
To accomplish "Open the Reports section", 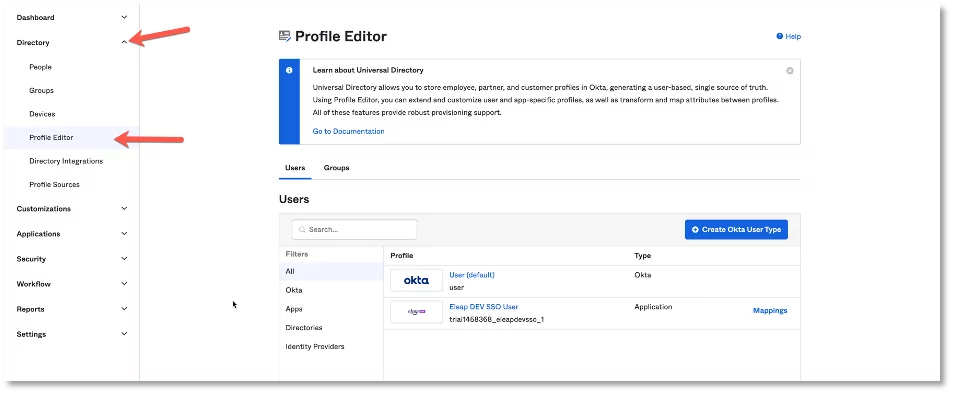I will (30, 309).
